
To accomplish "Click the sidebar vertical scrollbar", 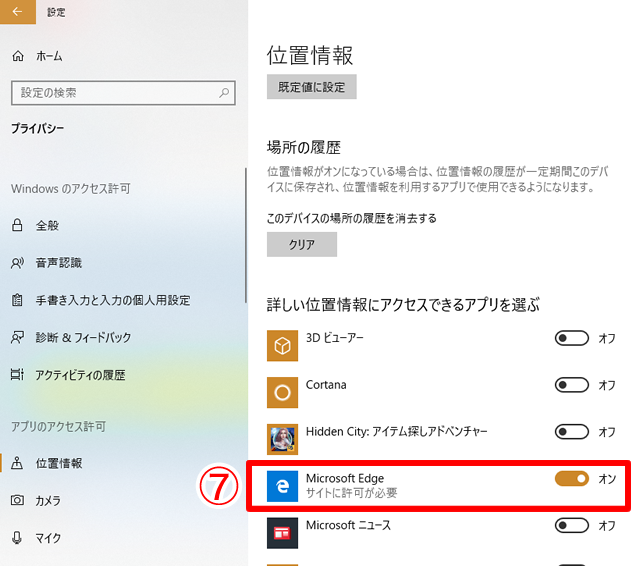I will click(246, 235).
